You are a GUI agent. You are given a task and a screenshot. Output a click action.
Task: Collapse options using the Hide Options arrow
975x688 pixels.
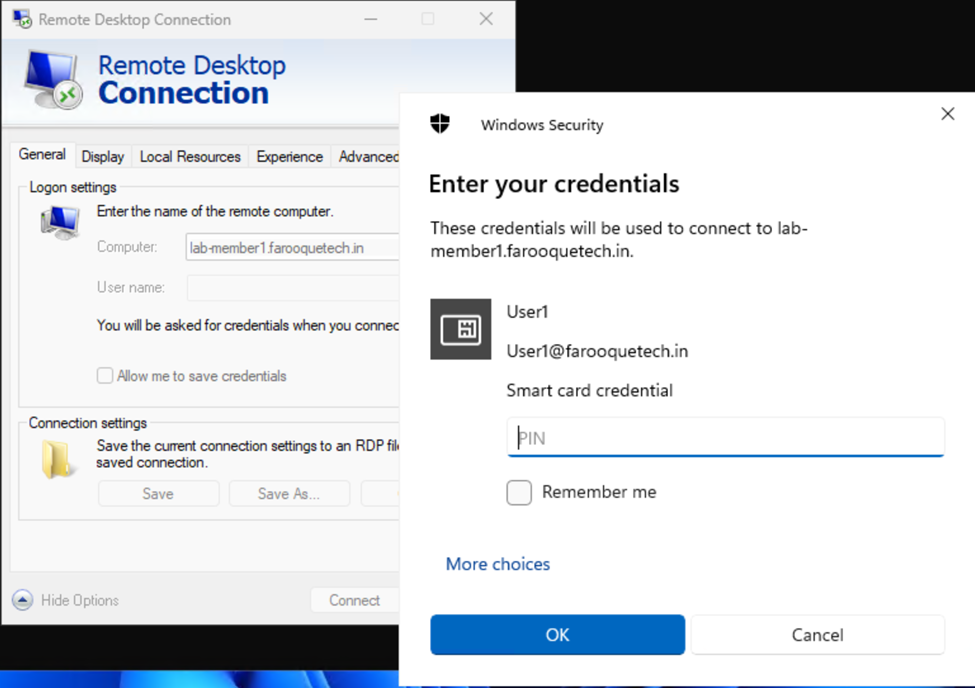coord(22,600)
